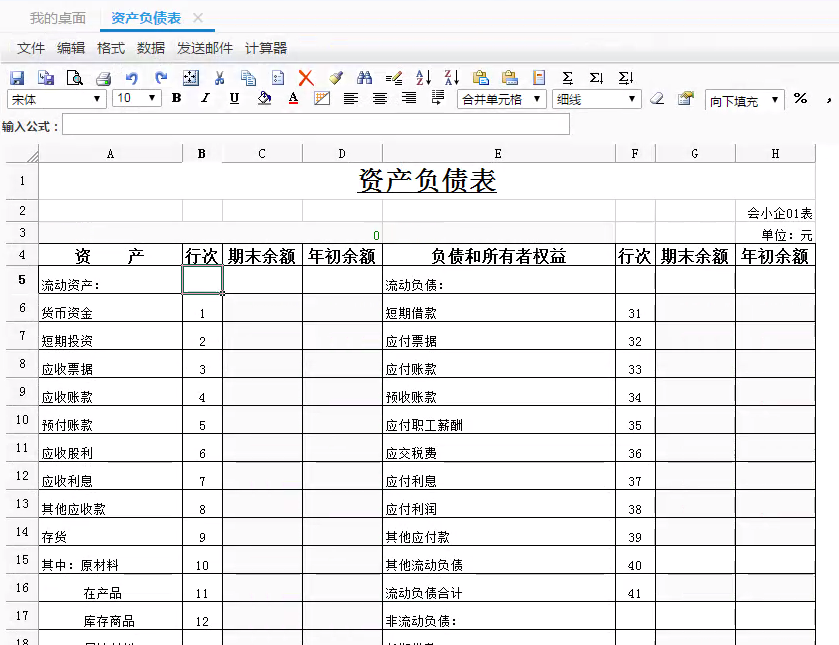Click the Save As icon with two disks
This screenshot has width=839, height=645.
(x=46, y=78)
